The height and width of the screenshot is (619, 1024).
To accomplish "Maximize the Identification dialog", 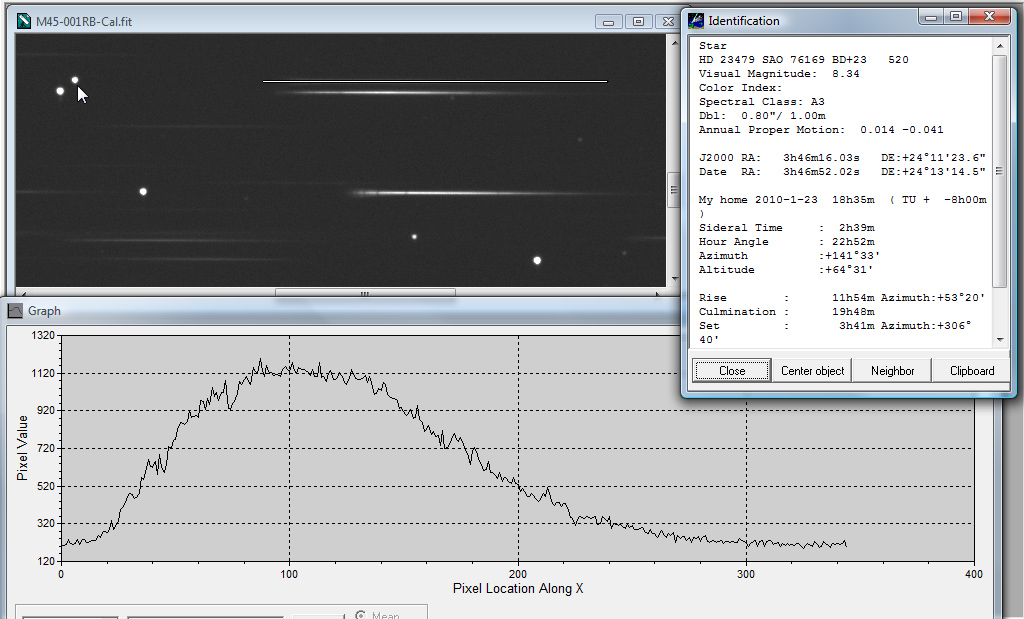I will pos(956,17).
